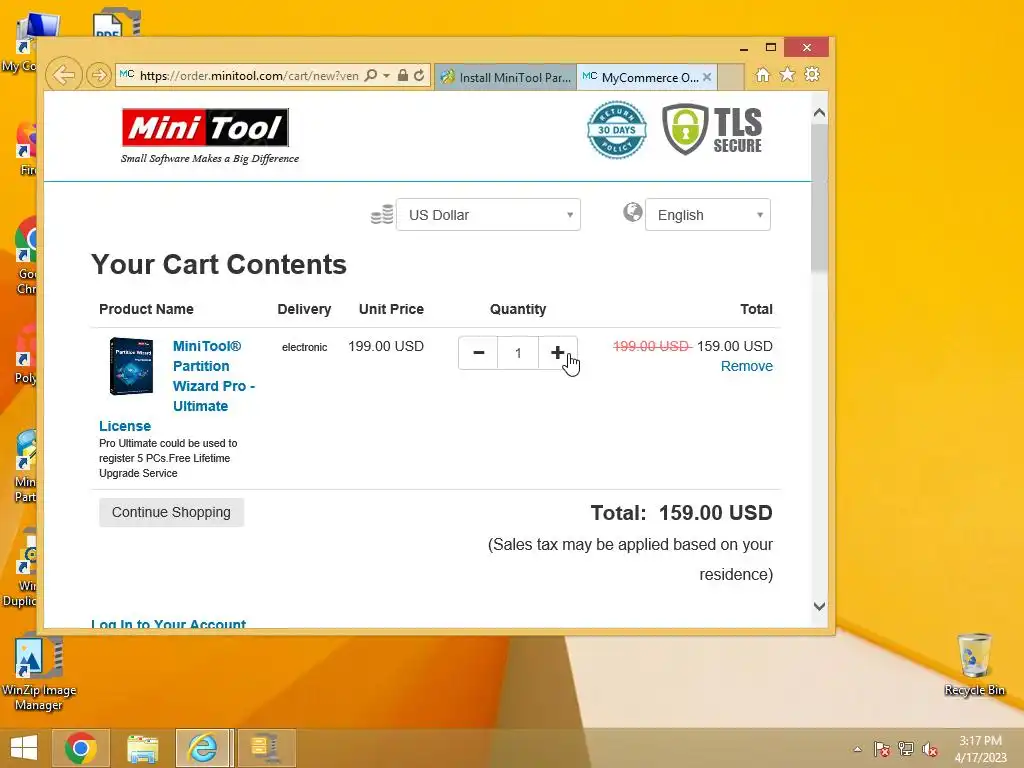Select the Recycle Bin desktop icon
Image resolution: width=1024 pixels, height=768 pixels.
pos(974,664)
